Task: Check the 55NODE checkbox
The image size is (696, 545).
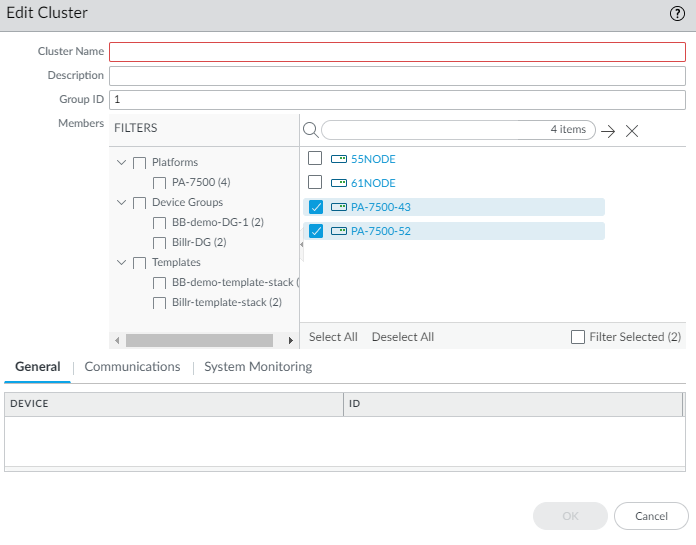Action: (x=315, y=158)
